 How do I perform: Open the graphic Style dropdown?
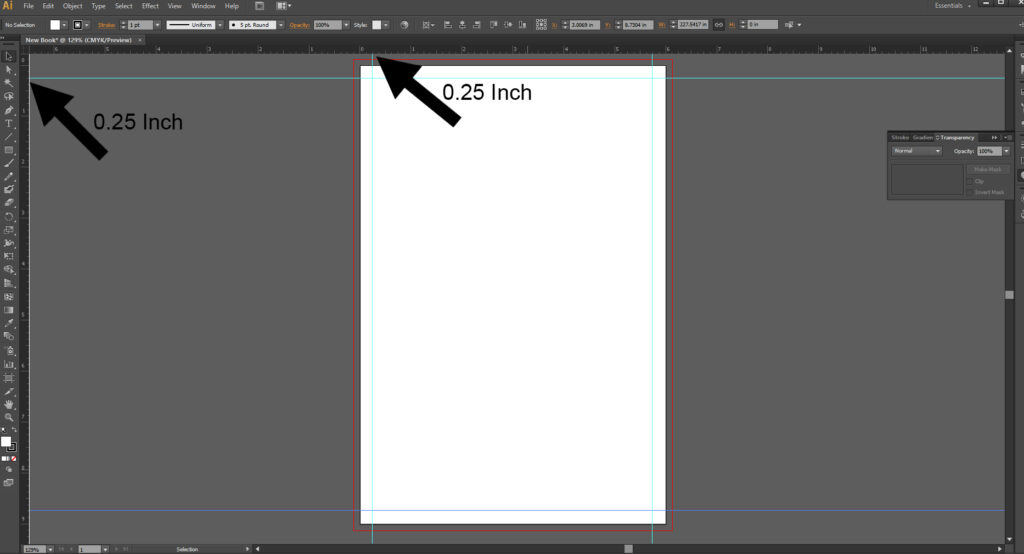coord(386,25)
